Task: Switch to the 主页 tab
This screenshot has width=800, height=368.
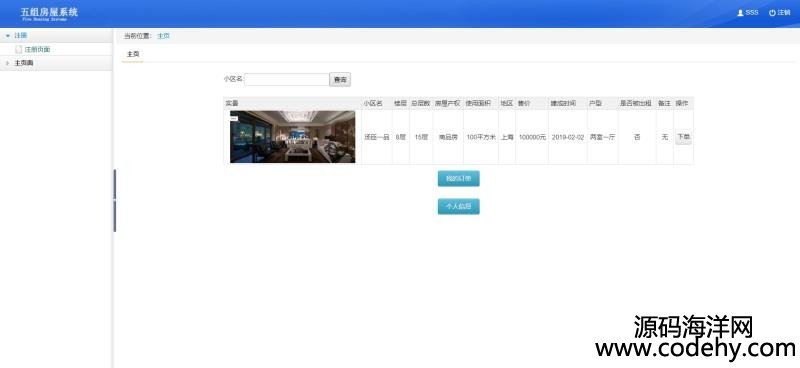Action: [x=133, y=54]
